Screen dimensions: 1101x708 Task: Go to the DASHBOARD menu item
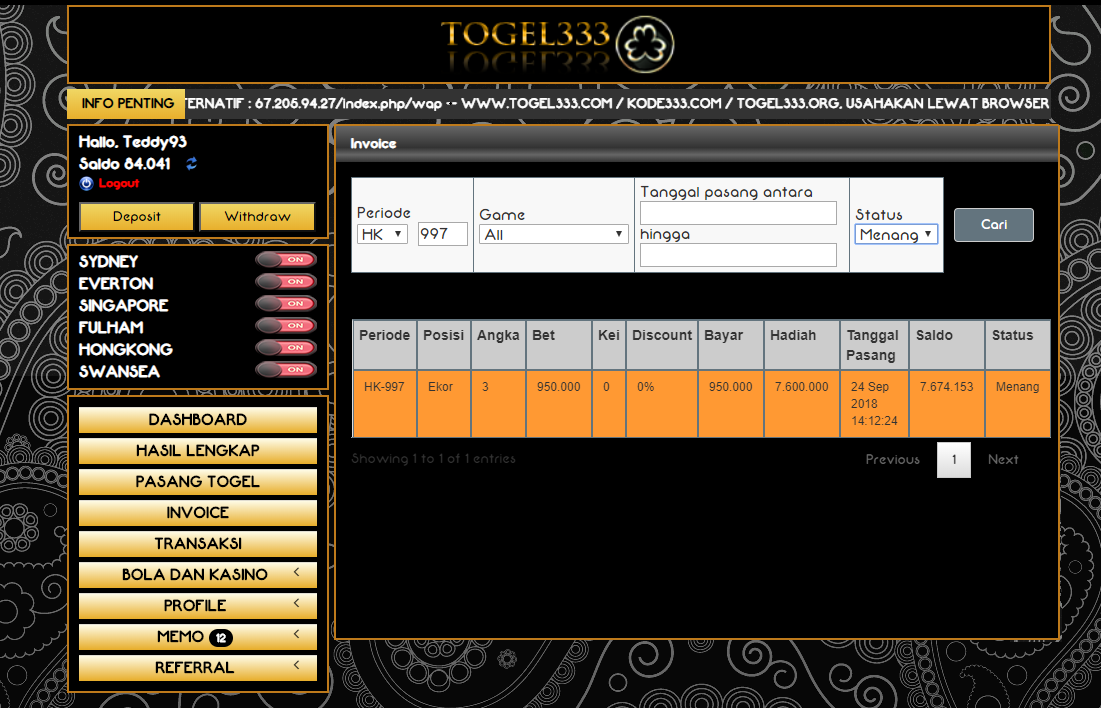pyautogui.click(x=197, y=420)
